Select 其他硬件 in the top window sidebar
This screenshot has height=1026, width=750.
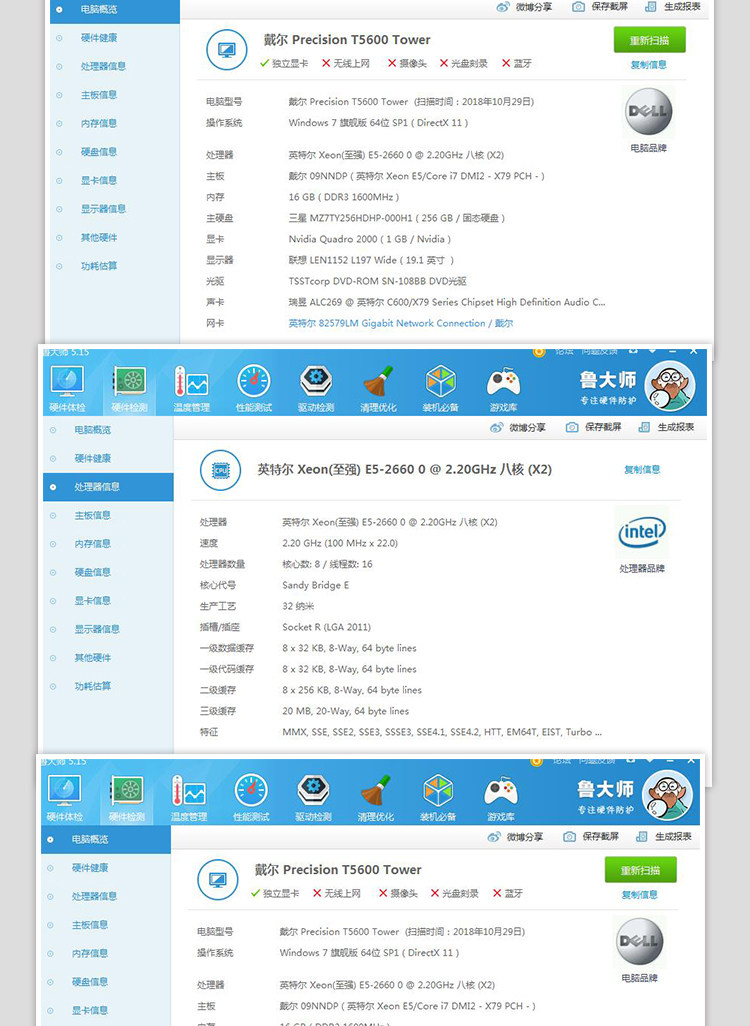click(x=115, y=238)
